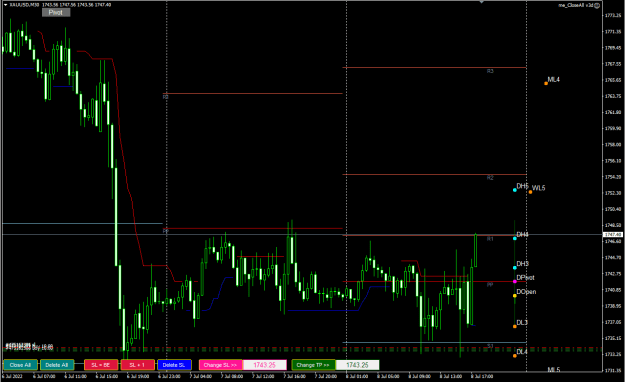This screenshot has height=382, width=625.
Task: Click the current price tag 1747.40 on scale
Action: (614, 235)
